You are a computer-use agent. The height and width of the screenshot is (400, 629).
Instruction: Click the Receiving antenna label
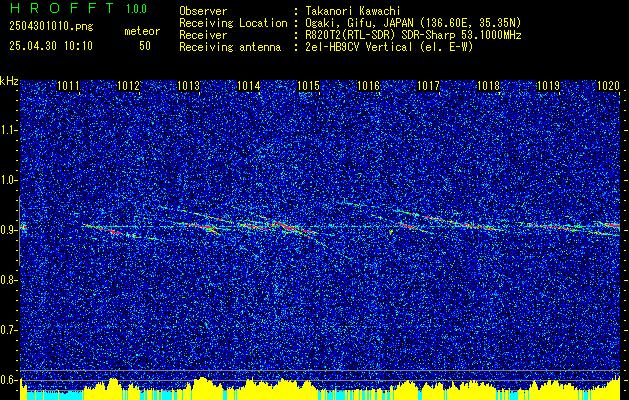230,47
